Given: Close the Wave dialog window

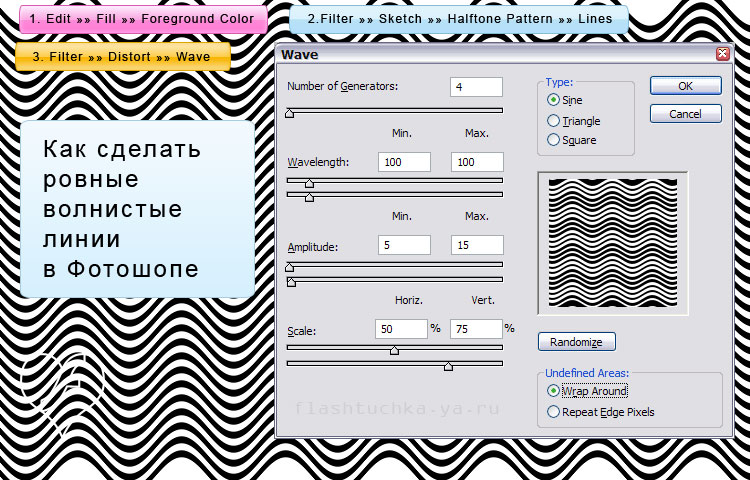Looking at the screenshot, I should [x=723, y=54].
